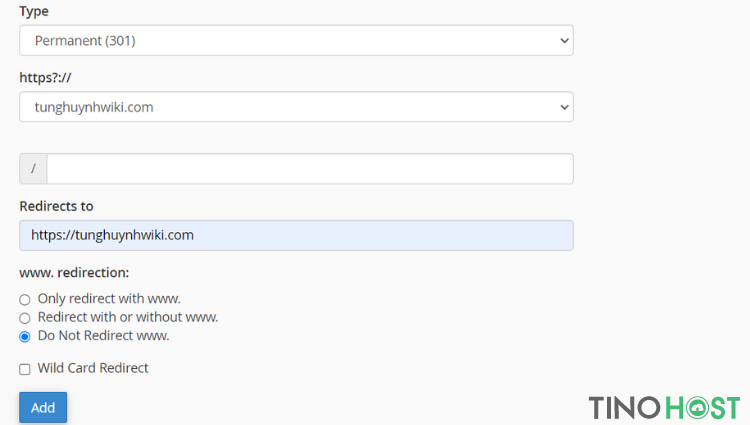Click the Only redirect with www. label text
This screenshot has height=425, width=750.
pos(109,299)
